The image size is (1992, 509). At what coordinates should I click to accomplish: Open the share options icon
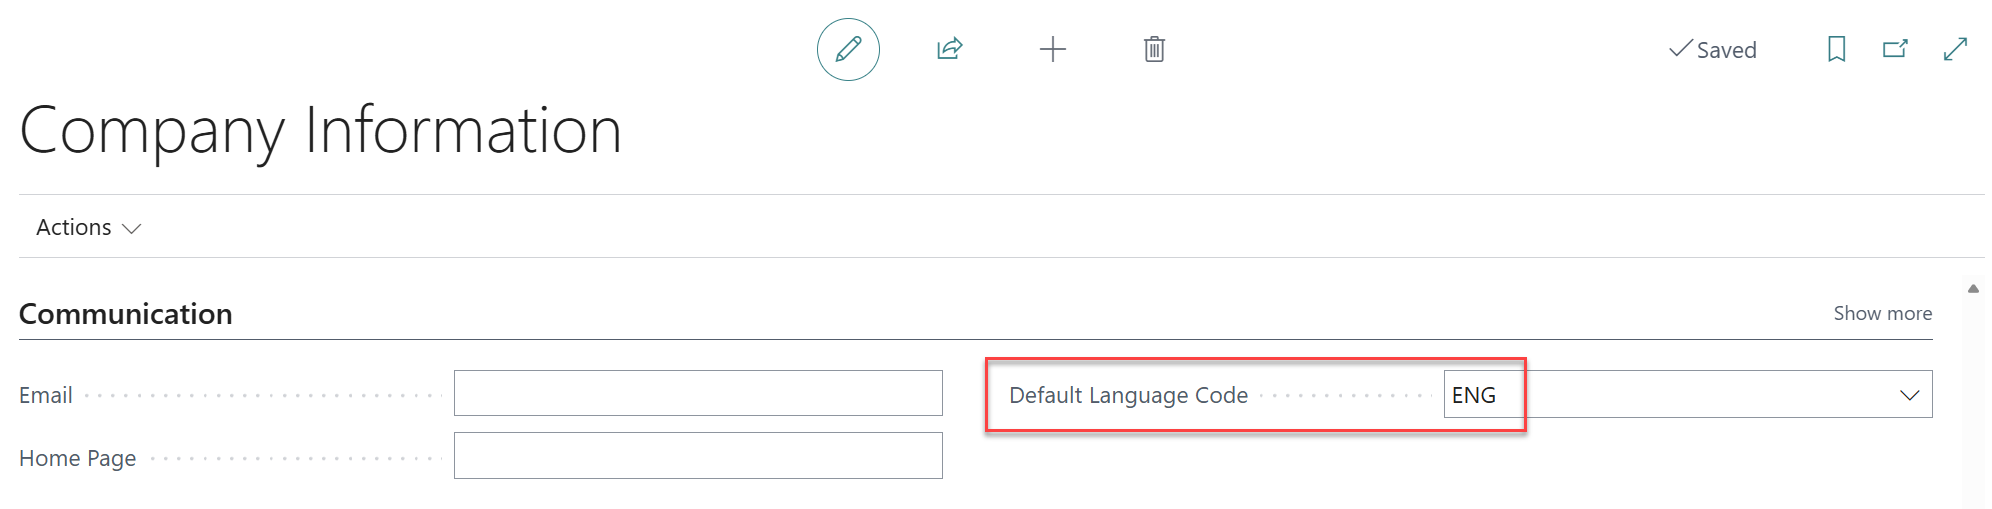tap(949, 49)
